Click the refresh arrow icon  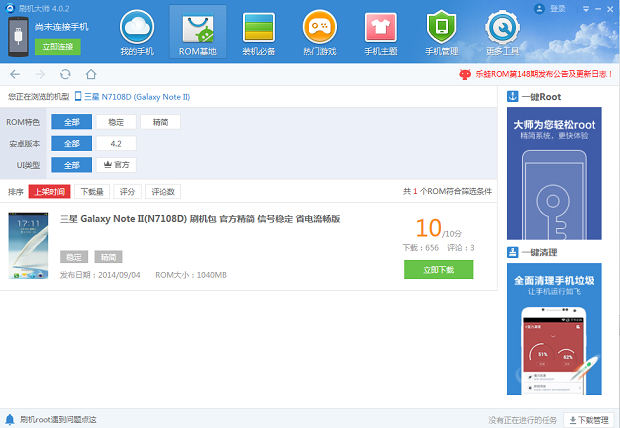[65, 74]
